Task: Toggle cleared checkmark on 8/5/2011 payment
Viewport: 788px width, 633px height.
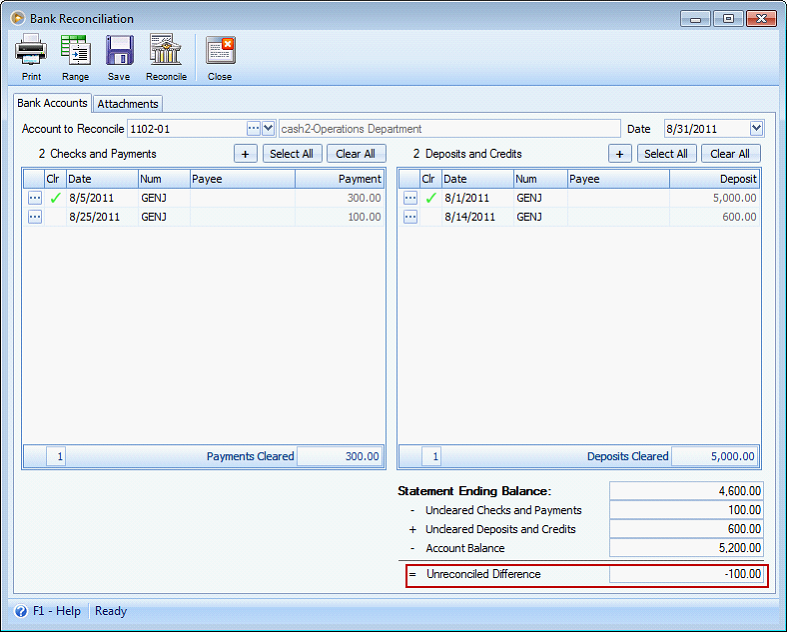Action: (x=55, y=198)
